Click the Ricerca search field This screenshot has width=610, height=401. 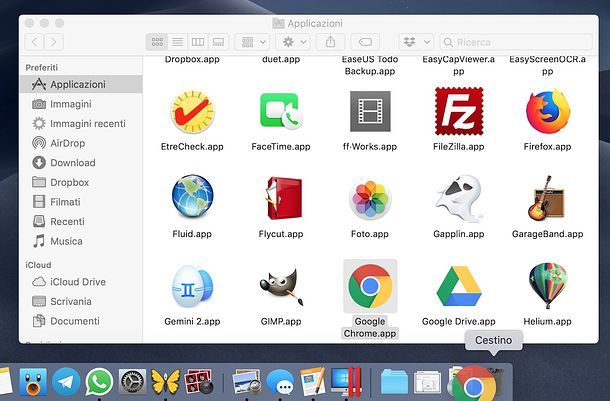pyautogui.click(x=516, y=42)
